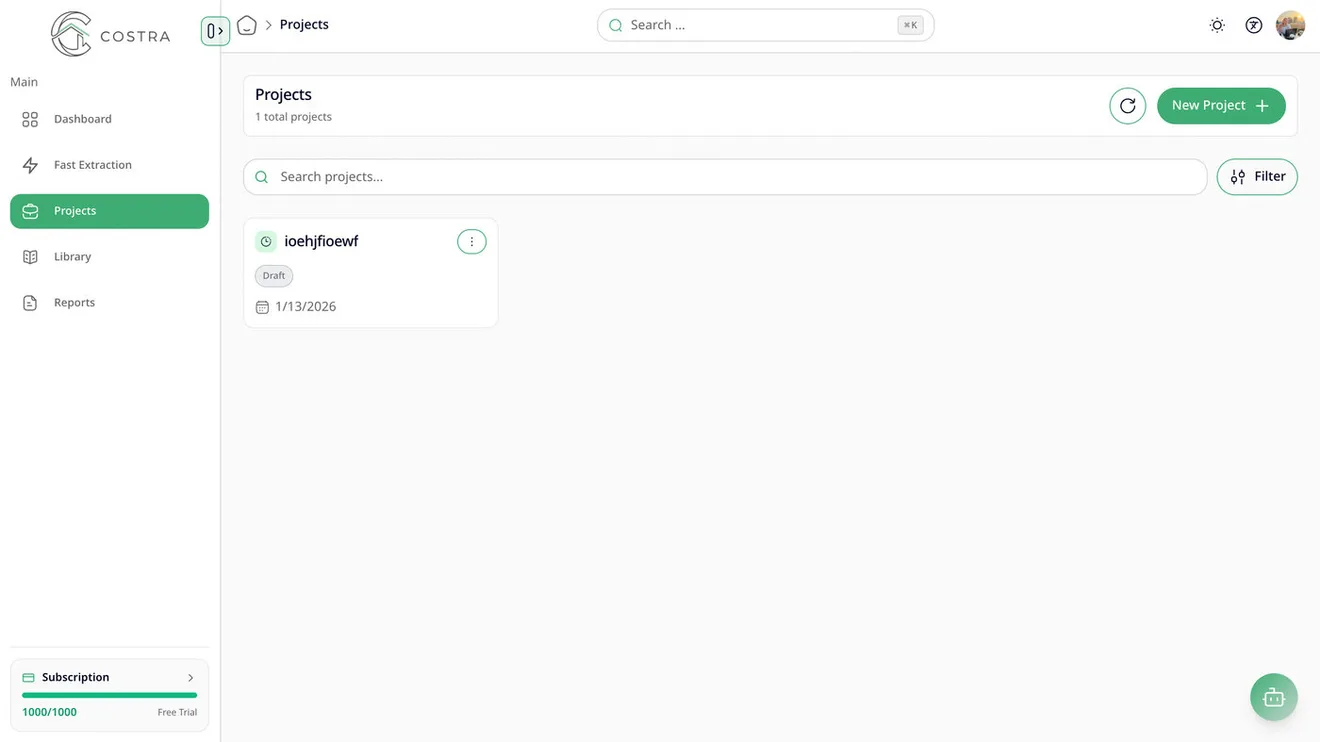Screen dimensions: 1320x742
Task: Click the clock status icon on ioehjfioewf
Action: [x=266, y=242]
